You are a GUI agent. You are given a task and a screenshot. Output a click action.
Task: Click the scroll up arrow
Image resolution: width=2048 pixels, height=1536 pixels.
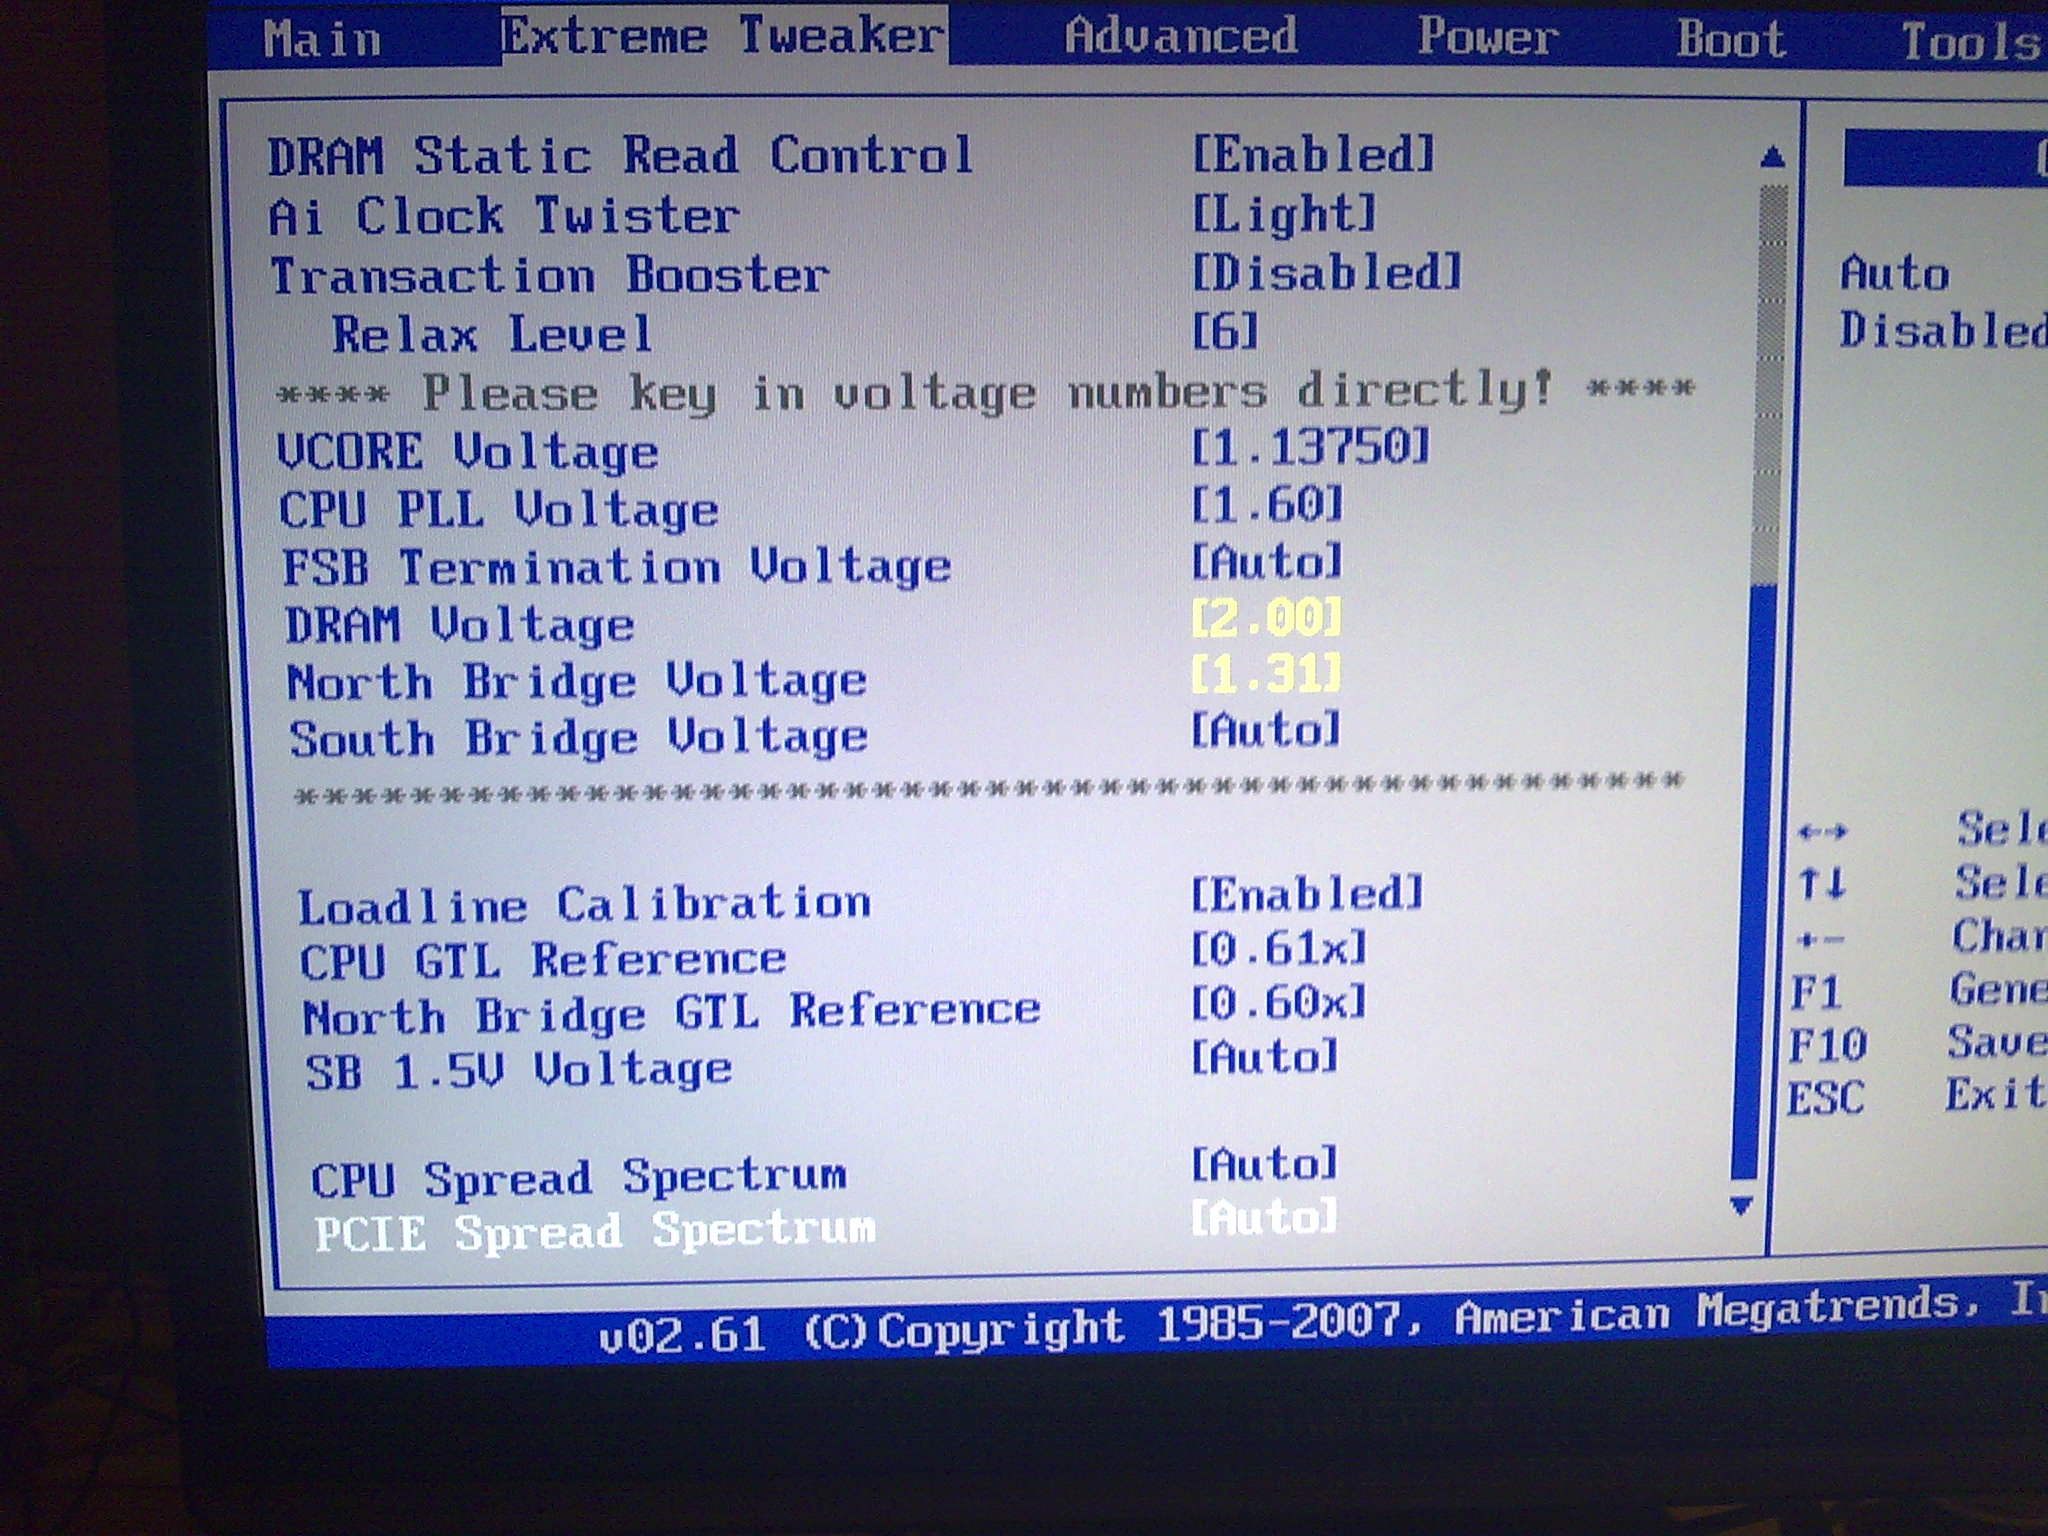(1772, 156)
